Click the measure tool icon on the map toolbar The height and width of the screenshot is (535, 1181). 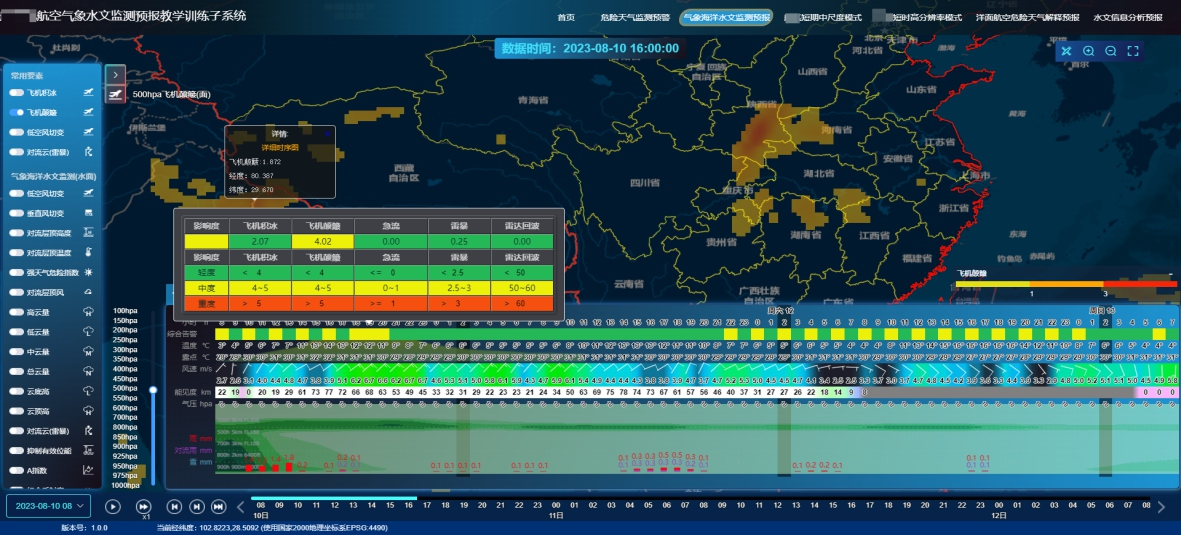click(x=1067, y=51)
